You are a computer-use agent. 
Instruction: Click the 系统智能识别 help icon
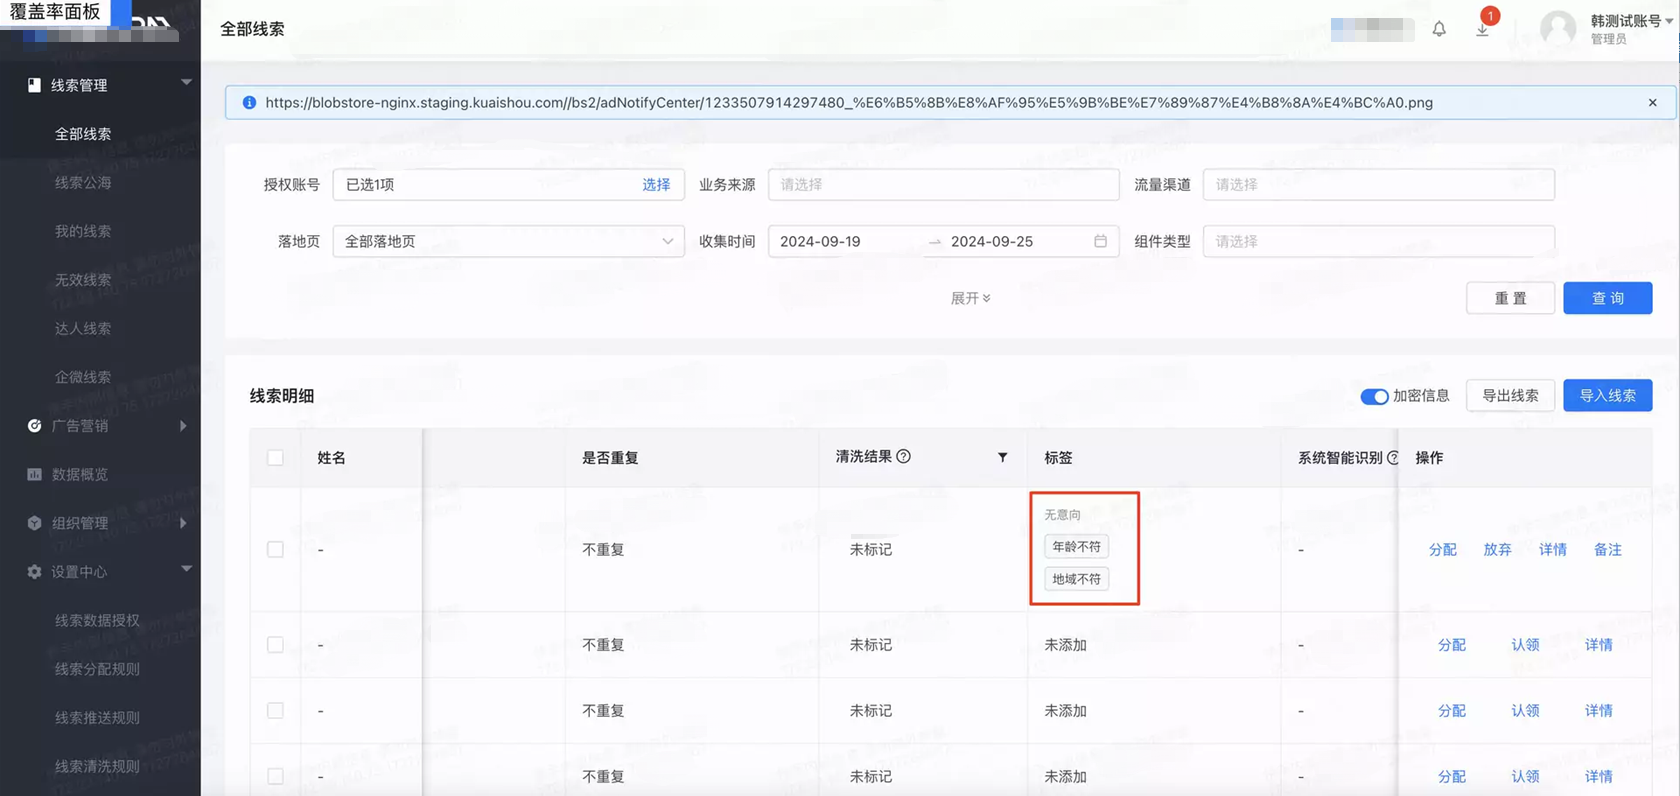[1392, 457]
